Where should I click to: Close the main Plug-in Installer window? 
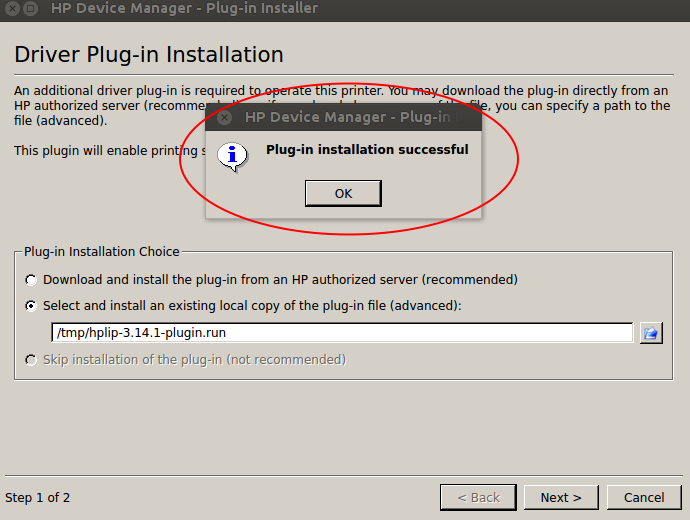point(12,8)
